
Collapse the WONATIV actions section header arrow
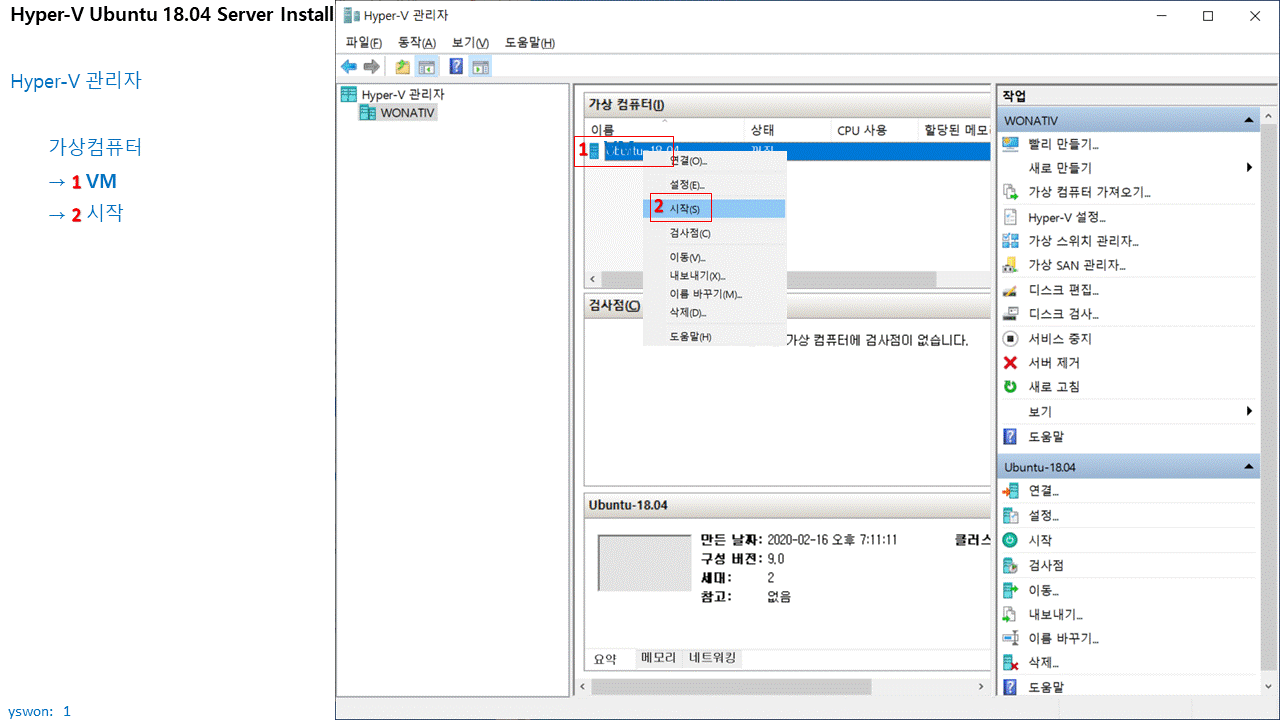coord(1249,120)
